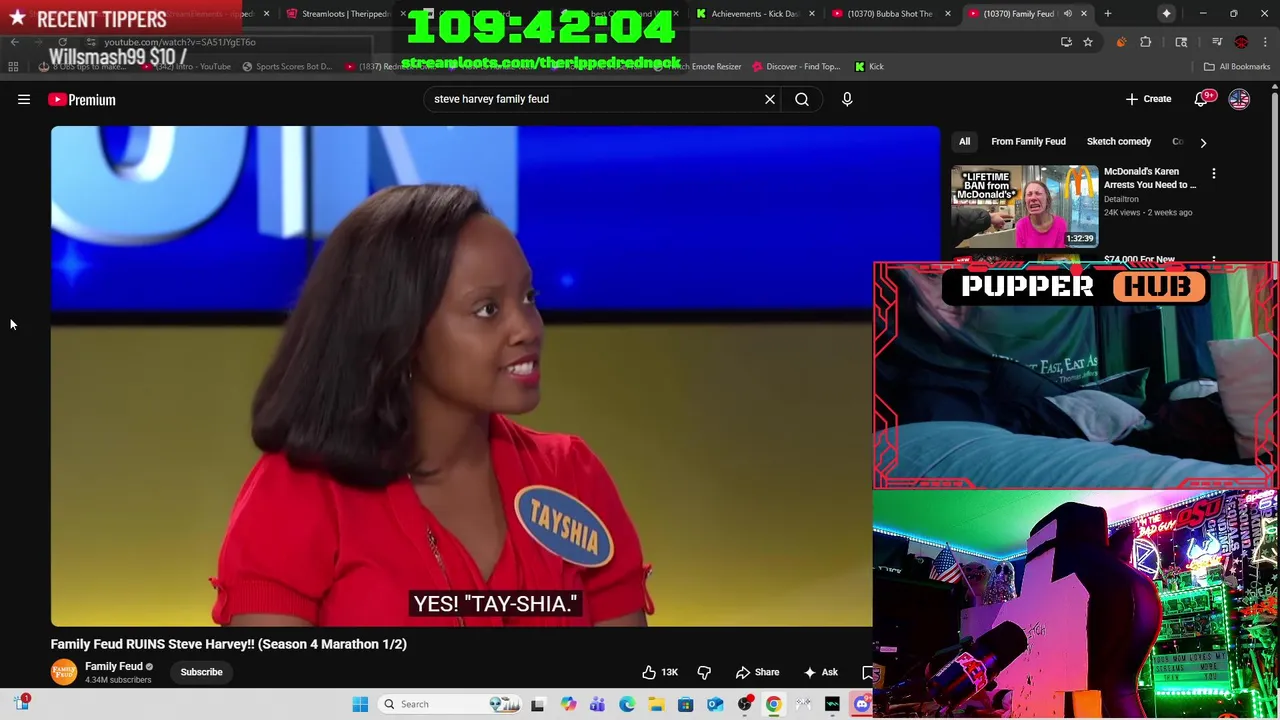The image size is (1280, 720).
Task: Mute the Family Feud tab audio icon
Action: click(1068, 14)
